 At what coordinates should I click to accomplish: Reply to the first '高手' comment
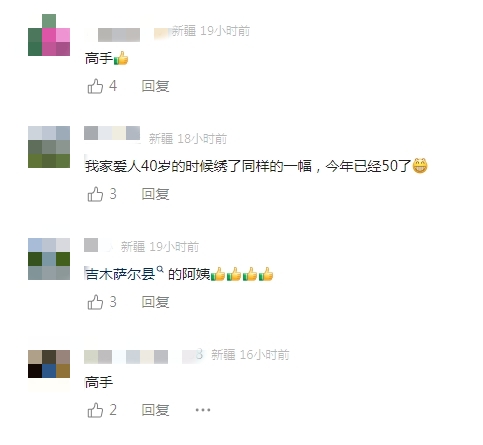click(x=155, y=86)
